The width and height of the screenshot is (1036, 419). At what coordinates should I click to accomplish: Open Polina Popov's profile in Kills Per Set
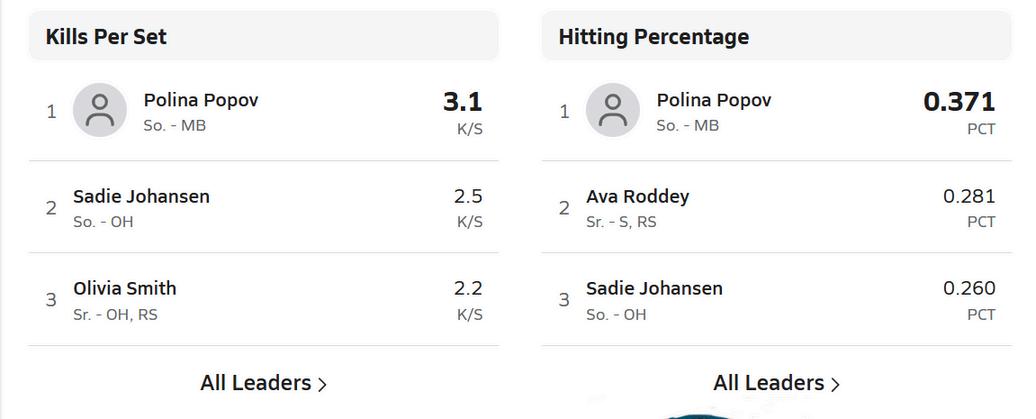pyautogui.click(x=200, y=100)
